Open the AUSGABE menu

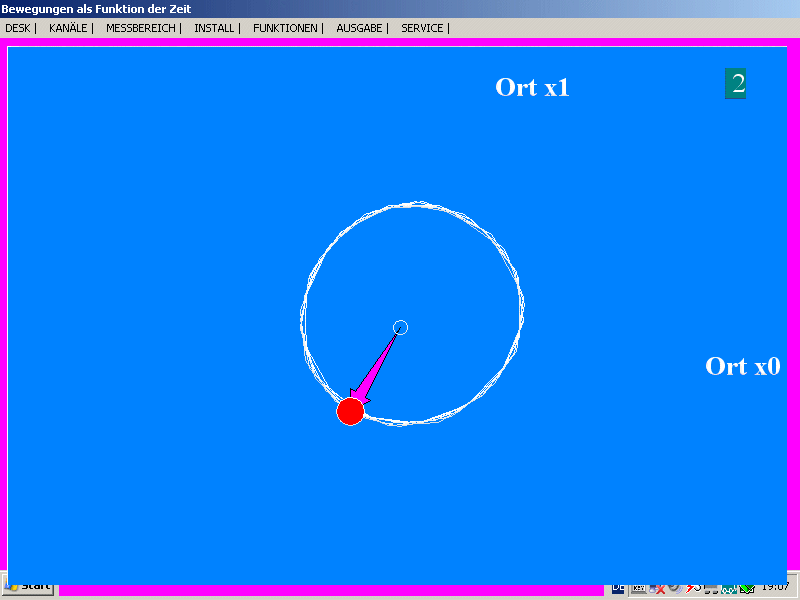click(359, 28)
